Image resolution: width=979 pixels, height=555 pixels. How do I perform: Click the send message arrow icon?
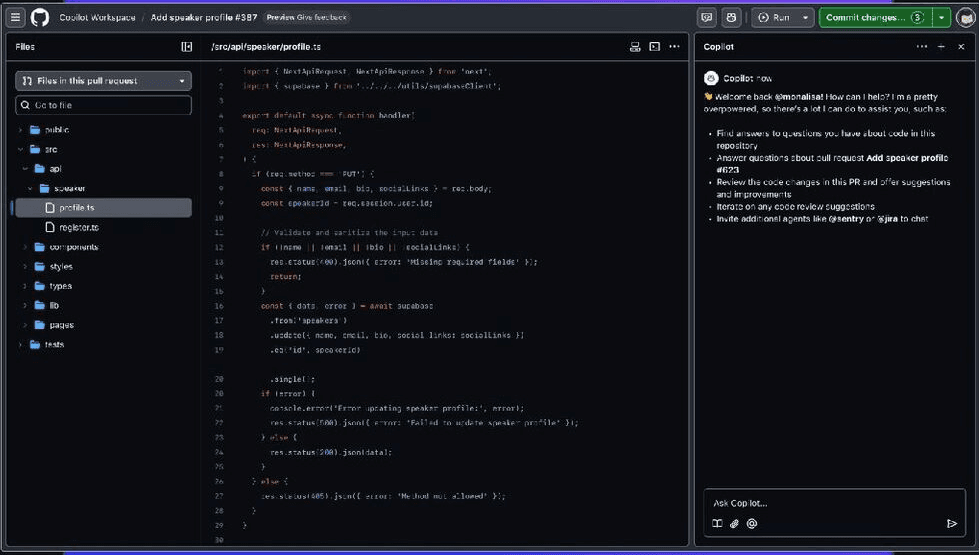(951, 523)
